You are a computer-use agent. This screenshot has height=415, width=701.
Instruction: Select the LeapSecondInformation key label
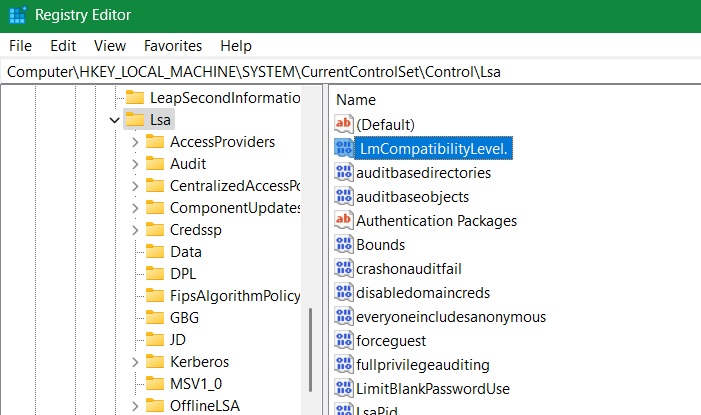225,97
